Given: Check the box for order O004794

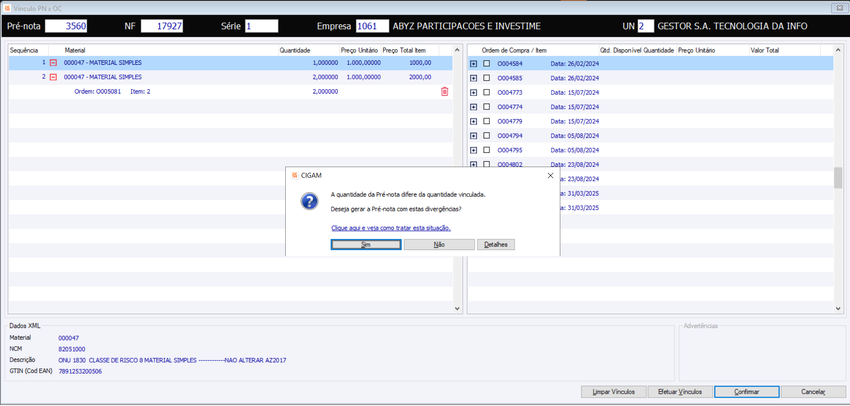Looking at the screenshot, I should tap(486, 136).
